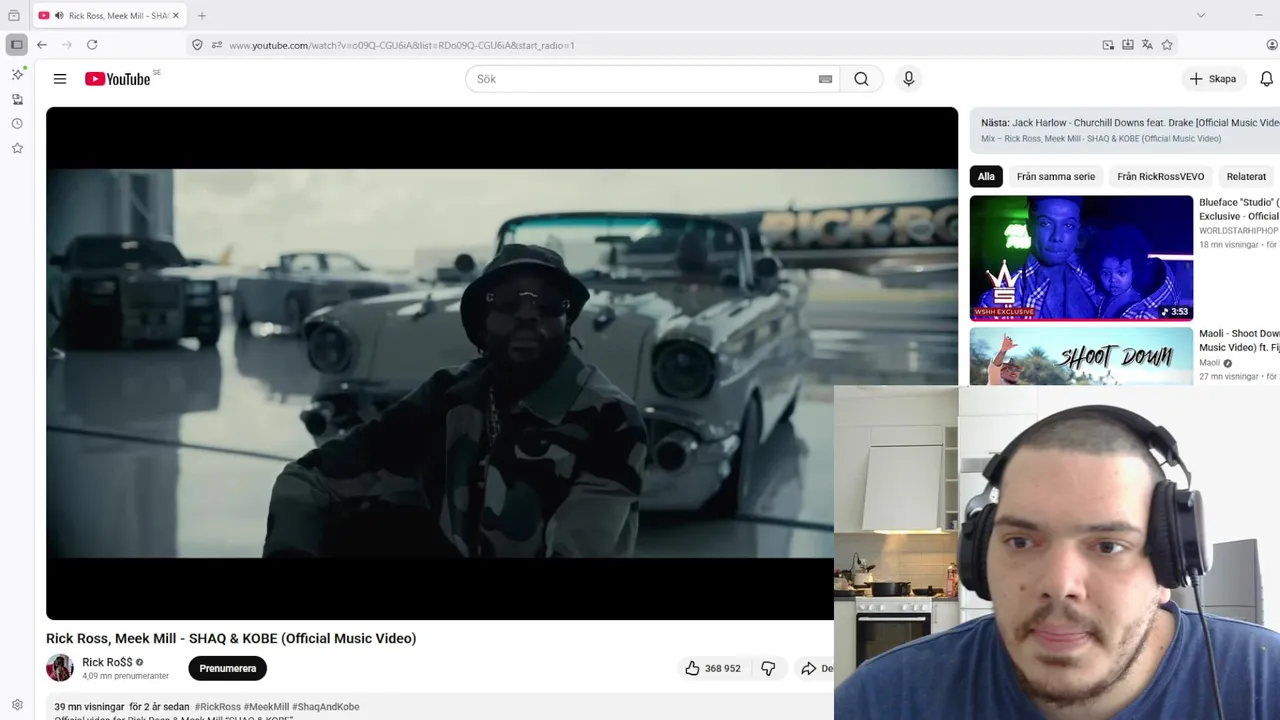Open history clock sidebar icon
The height and width of the screenshot is (720, 1280).
coord(17,124)
